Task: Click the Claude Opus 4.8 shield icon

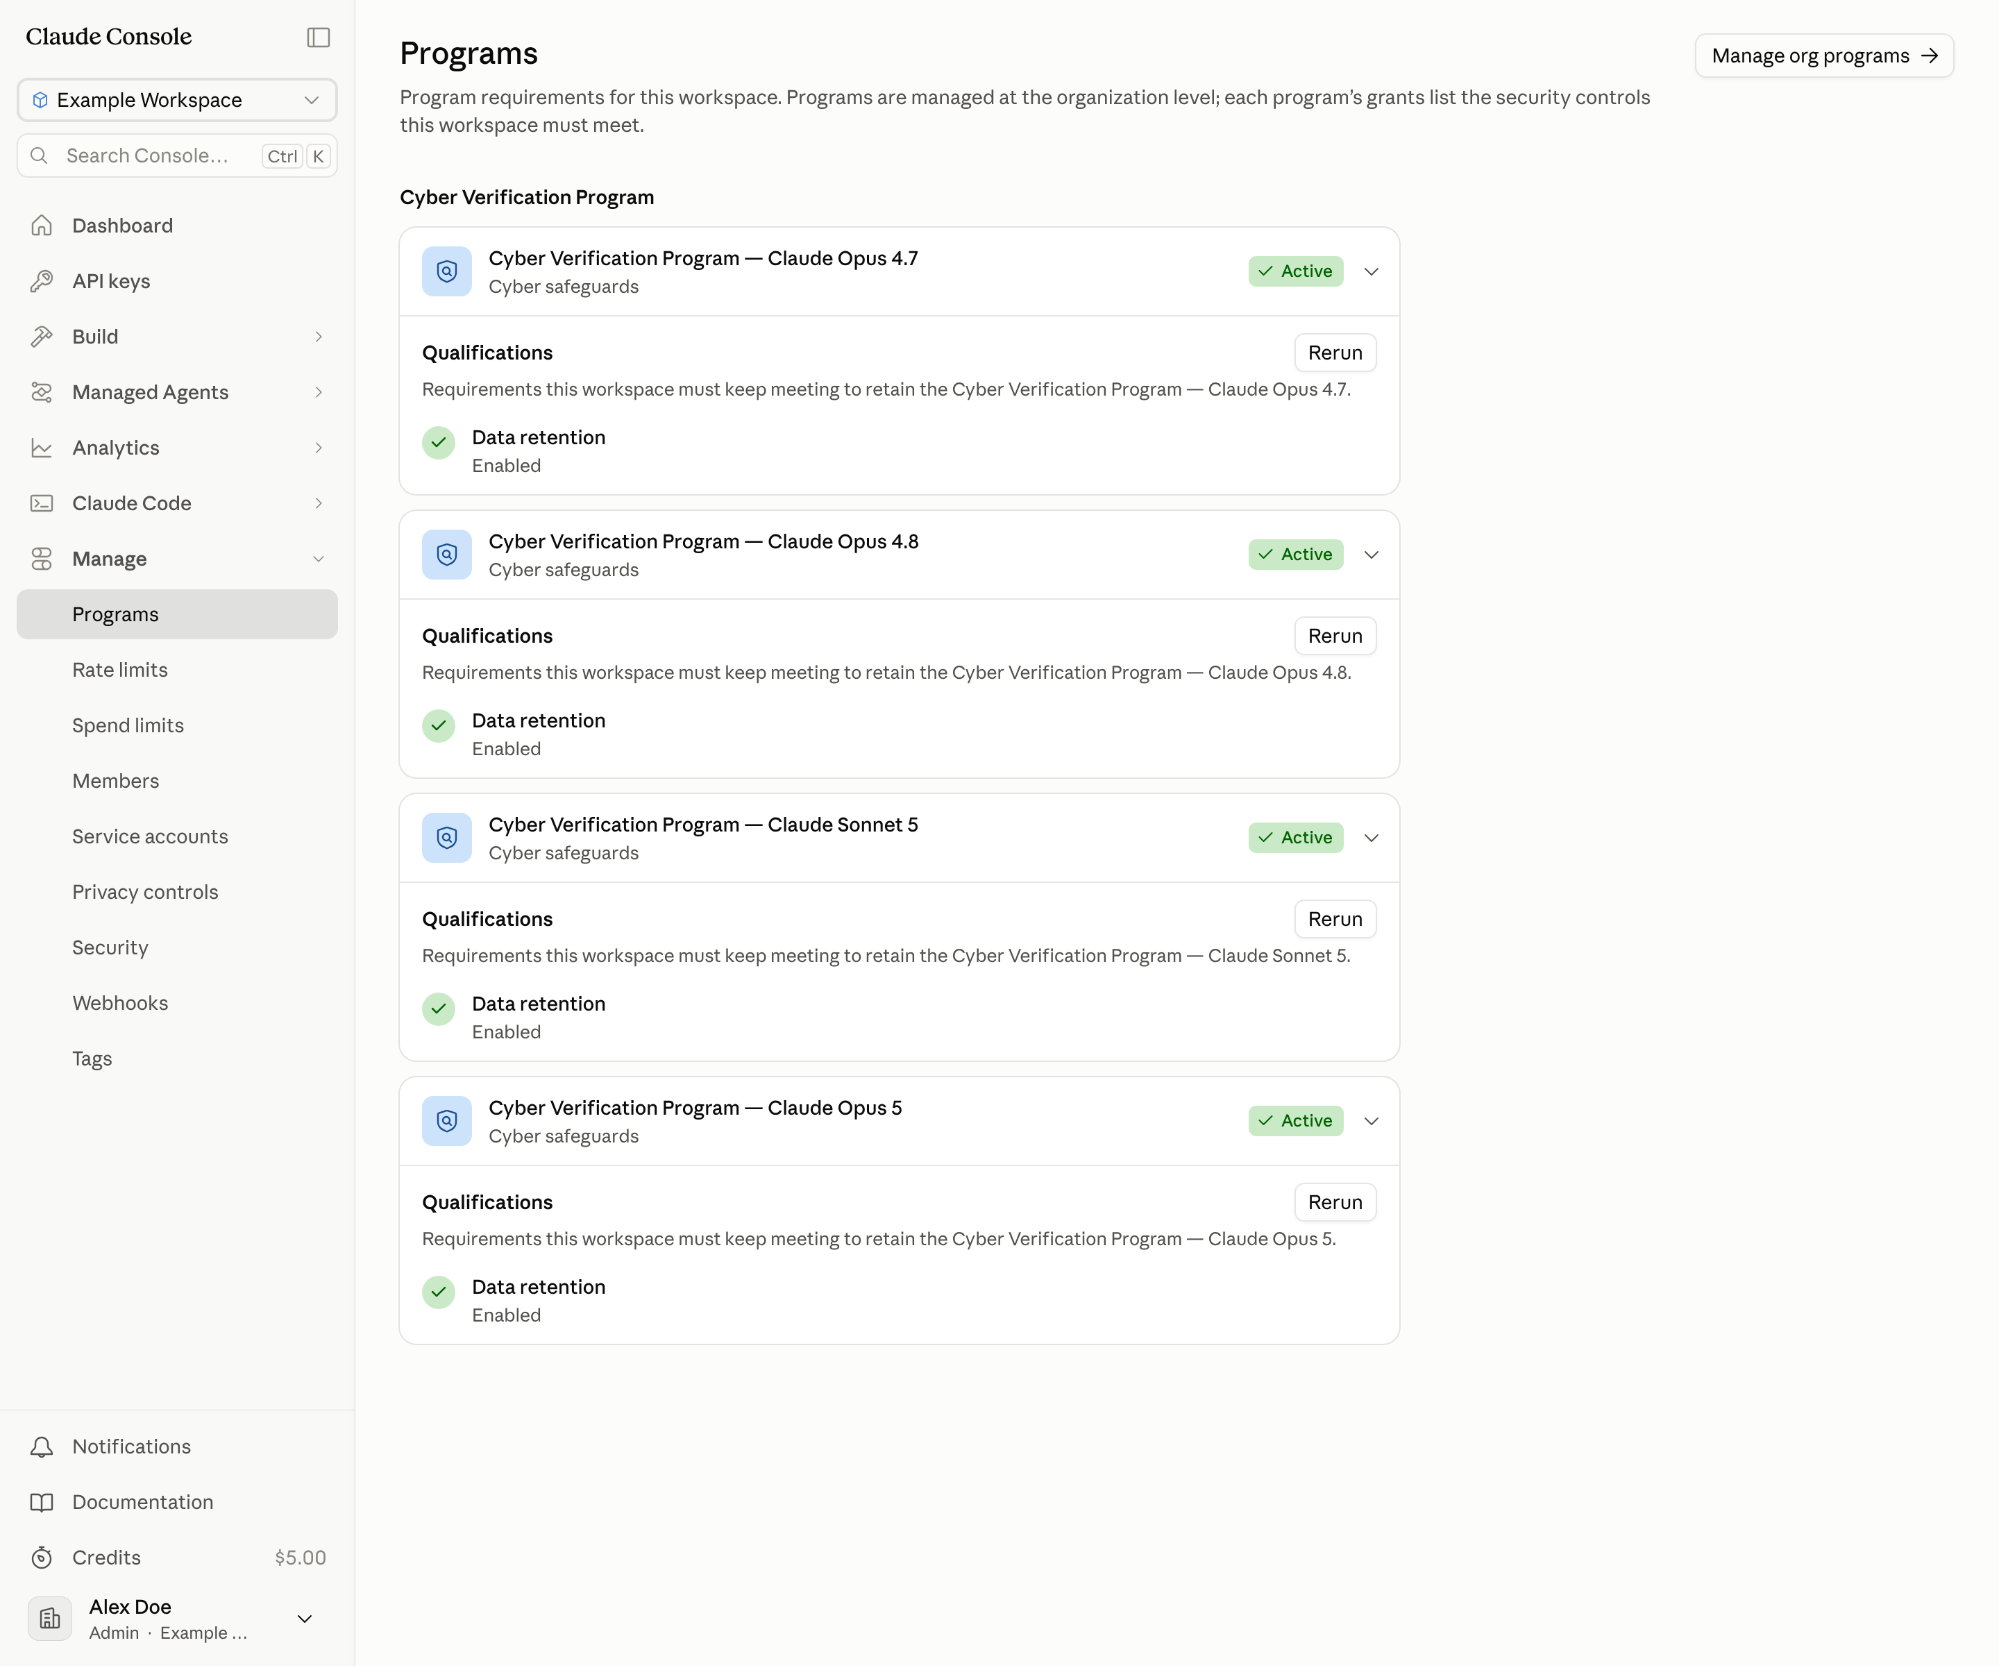Action: pyautogui.click(x=447, y=555)
